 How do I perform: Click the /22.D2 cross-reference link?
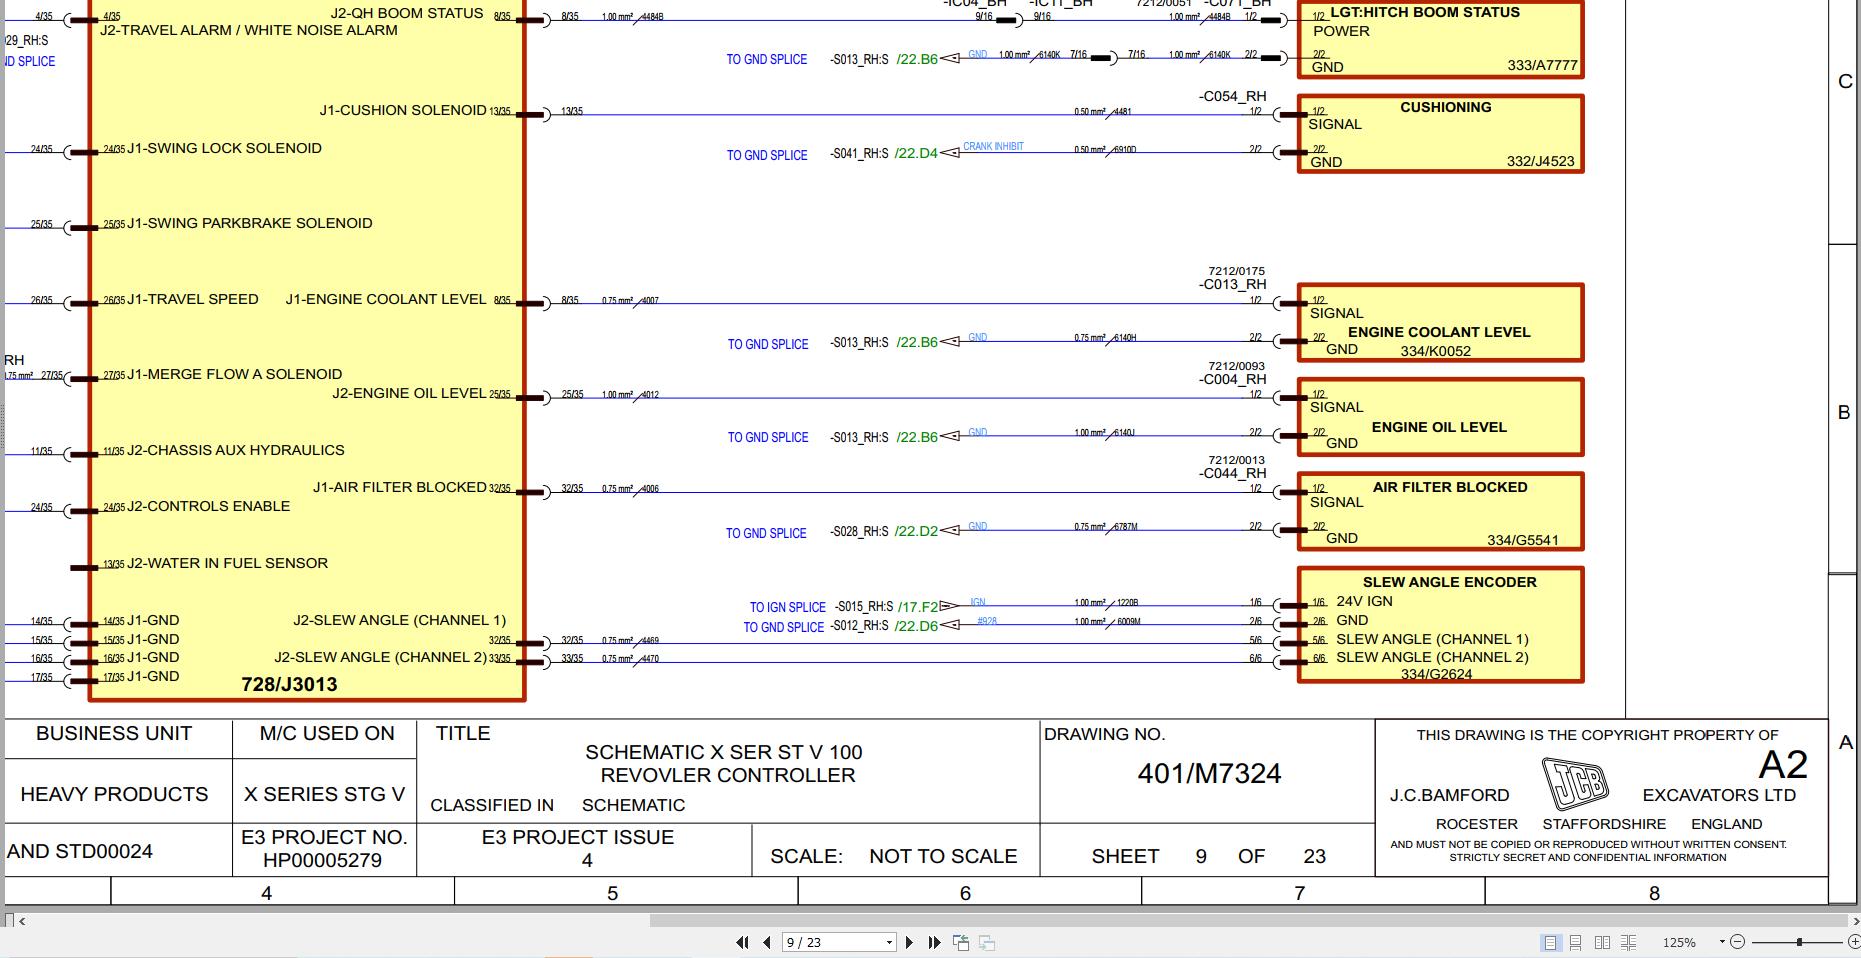click(x=916, y=531)
